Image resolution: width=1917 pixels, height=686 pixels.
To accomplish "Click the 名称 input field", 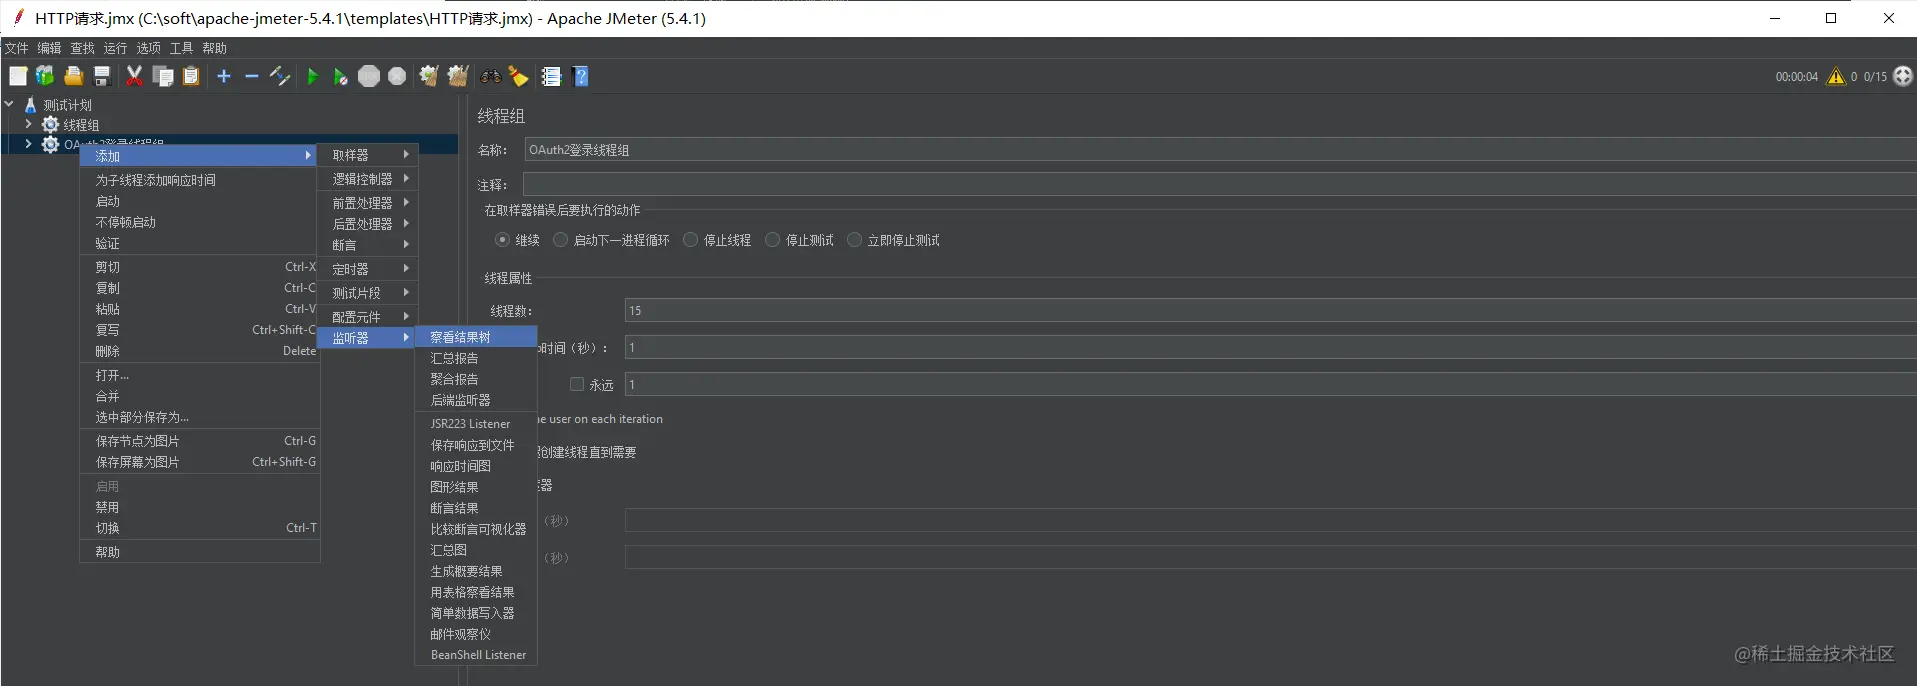I will coord(1220,150).
